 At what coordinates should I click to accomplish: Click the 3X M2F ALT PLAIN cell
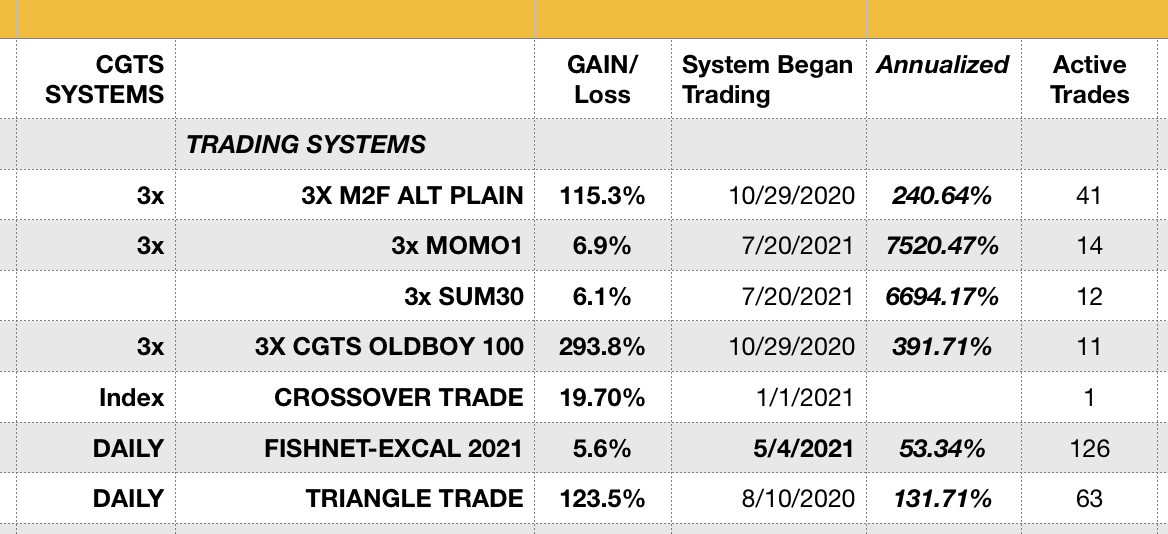[x=412, y=195]
